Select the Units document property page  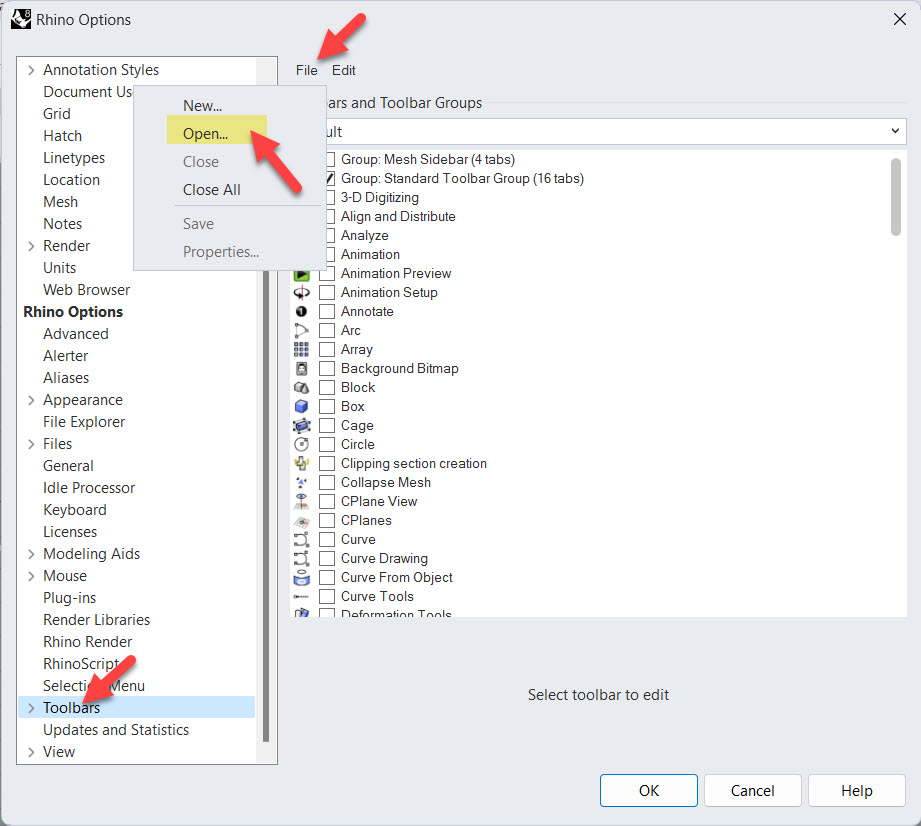[59, 268]
